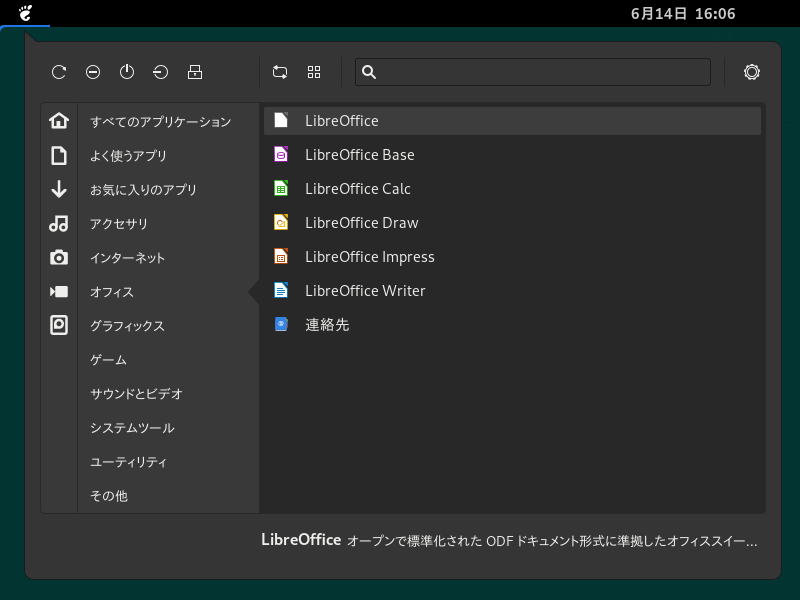Viewport: 800px width, 600px height.
Task: Select the オフィス category
Action: point(112,292)
